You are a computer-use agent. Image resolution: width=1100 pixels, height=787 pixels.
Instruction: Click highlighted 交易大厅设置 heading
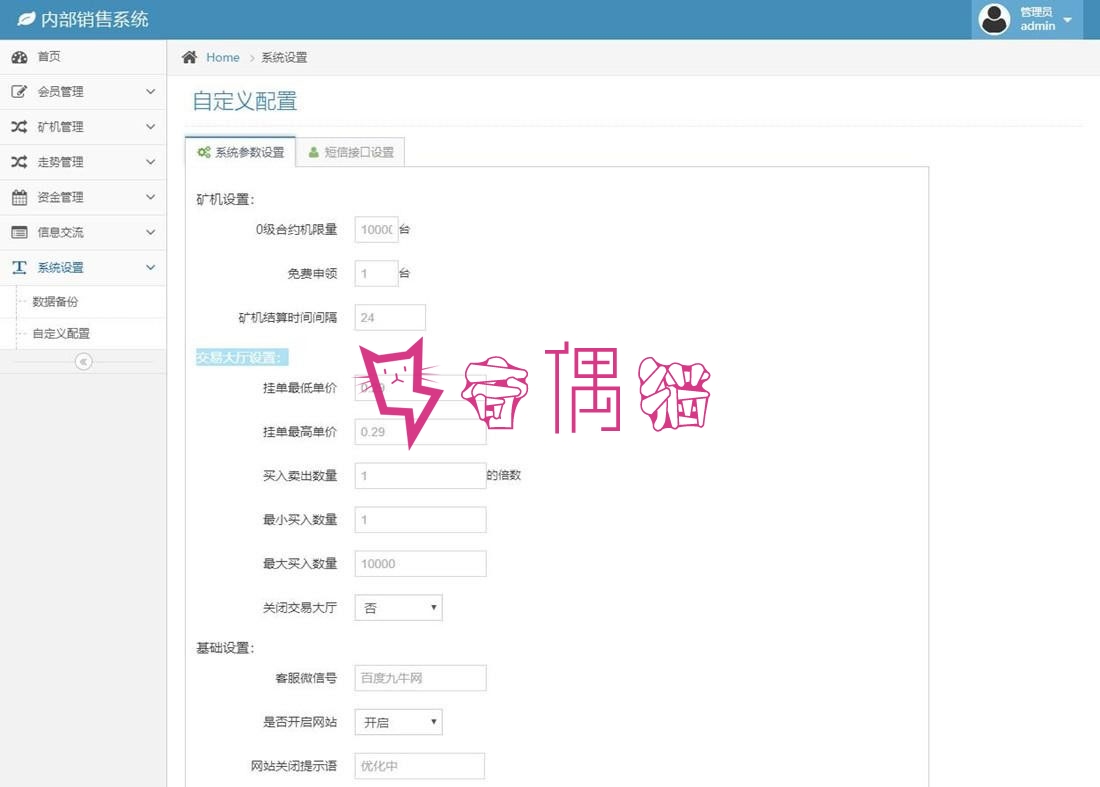(x=241, y=358)
